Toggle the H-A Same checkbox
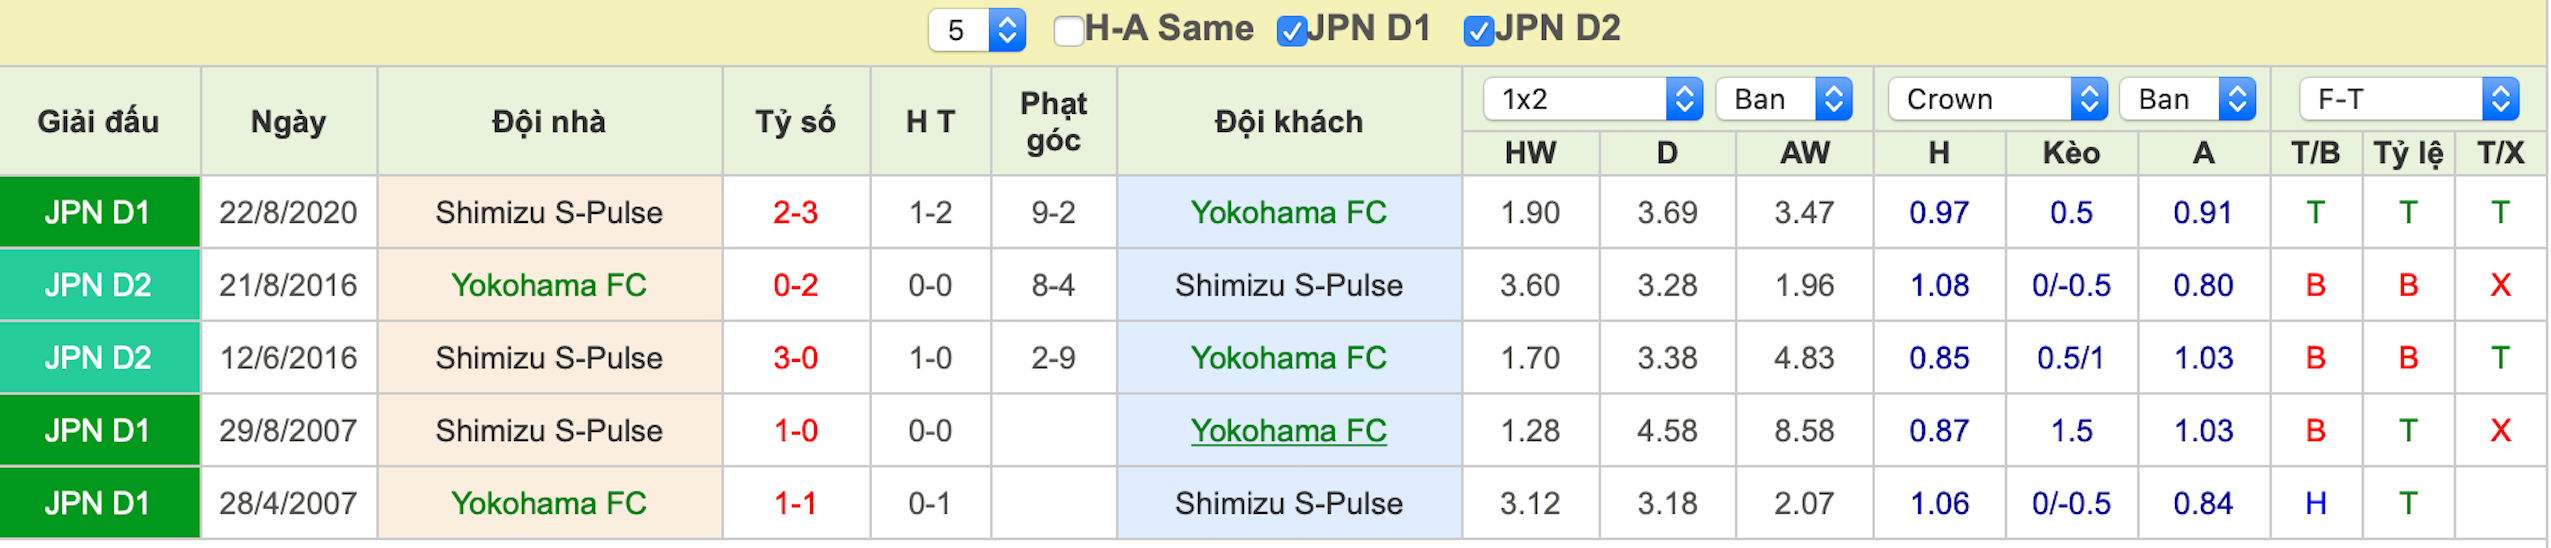Screen dimensions: 2551x548 [x=1068, y=31]
